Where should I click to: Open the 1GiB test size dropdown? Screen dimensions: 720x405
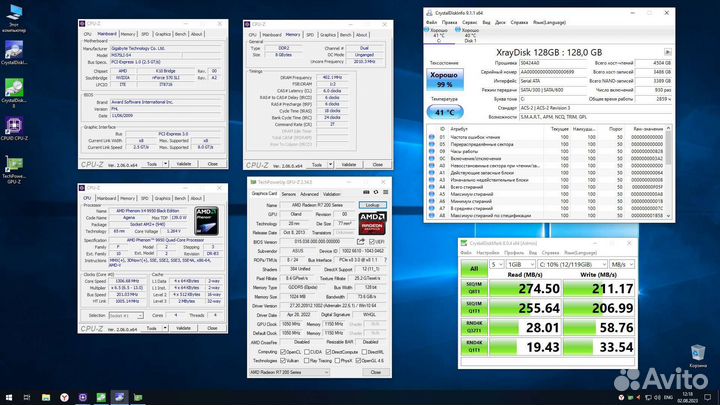click(521, 264)
